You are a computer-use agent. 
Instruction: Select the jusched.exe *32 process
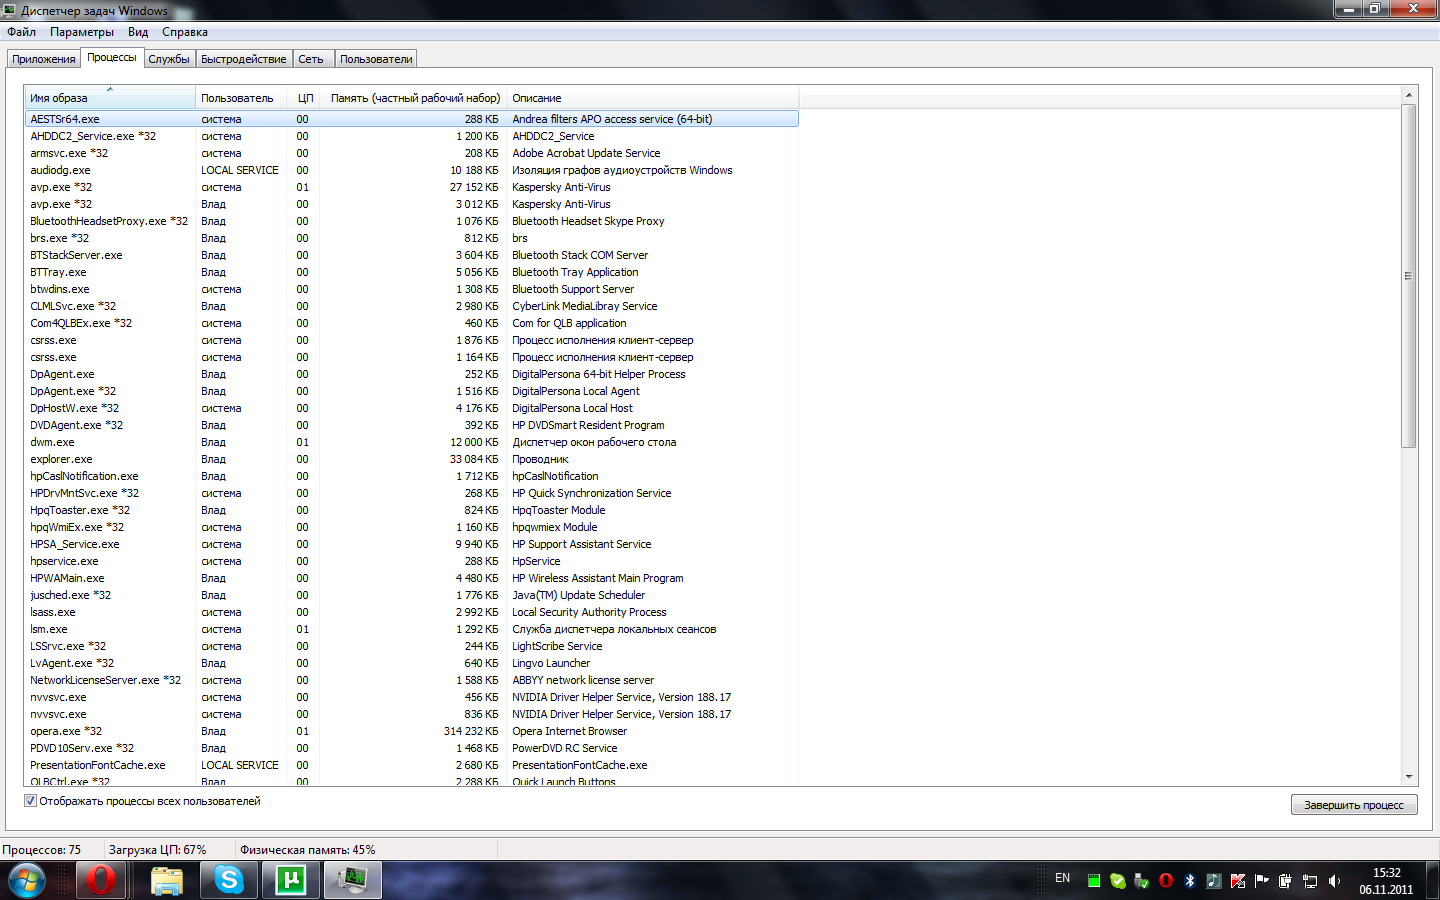(x=411, y=595)
